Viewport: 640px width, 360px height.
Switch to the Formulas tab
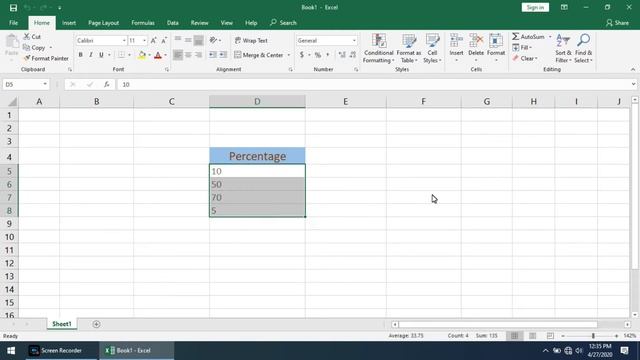143,23
